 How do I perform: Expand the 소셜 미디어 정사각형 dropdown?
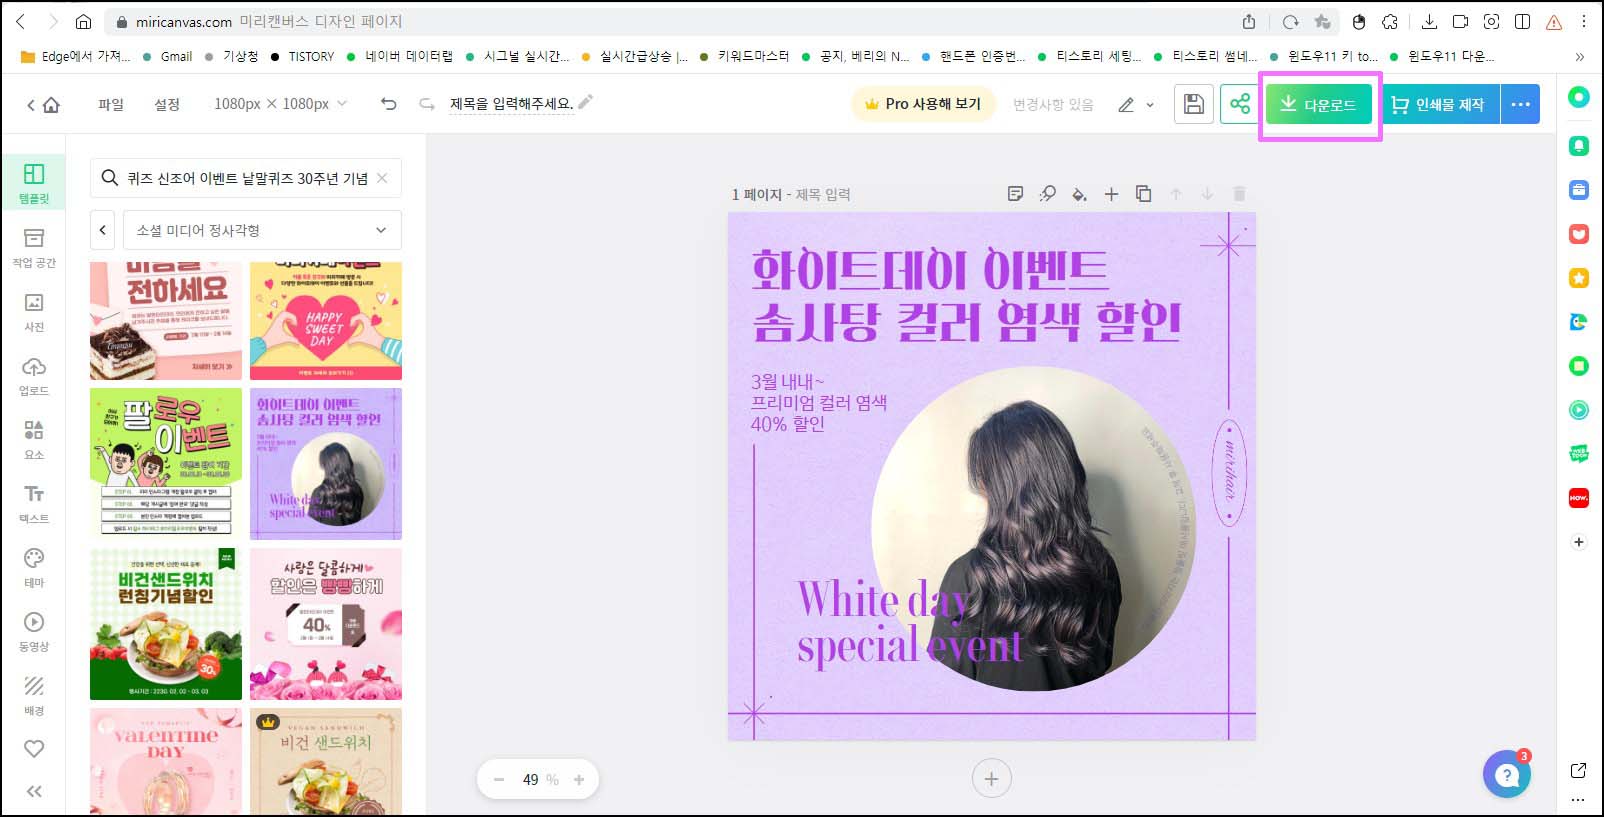[262, 230]
